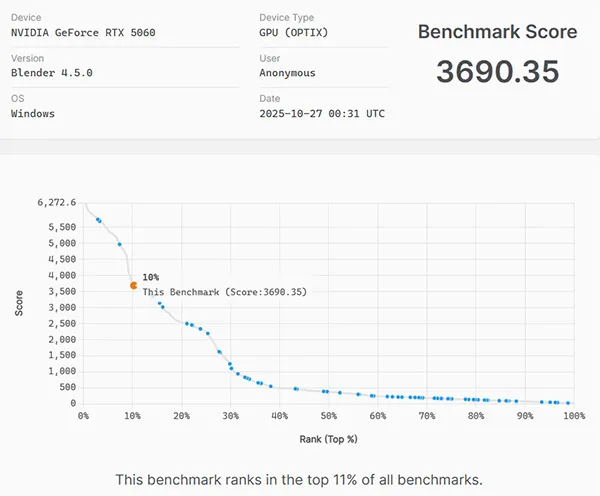The height and width of the screenshot is (496, 600).
Task: Click the blue data point near 43% rank
Action: [x=295, y=388]
